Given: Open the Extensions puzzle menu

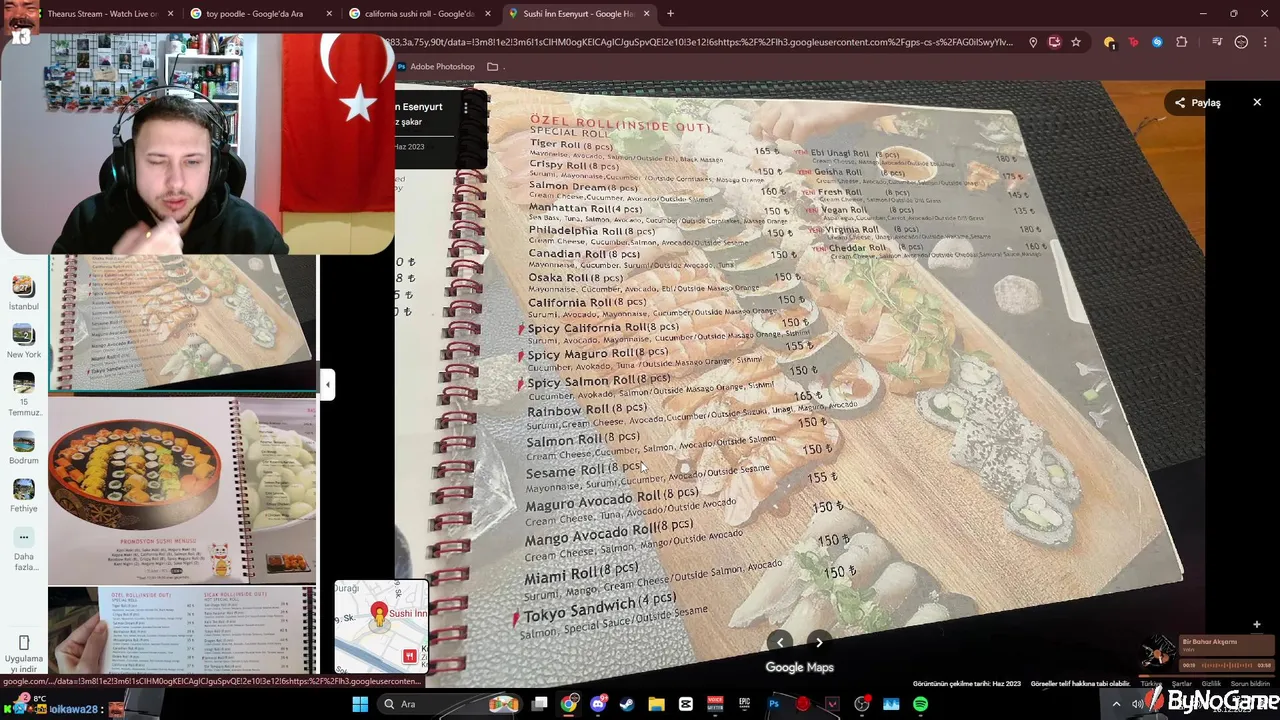Looking at the screenshot, I should [1181, 42].
